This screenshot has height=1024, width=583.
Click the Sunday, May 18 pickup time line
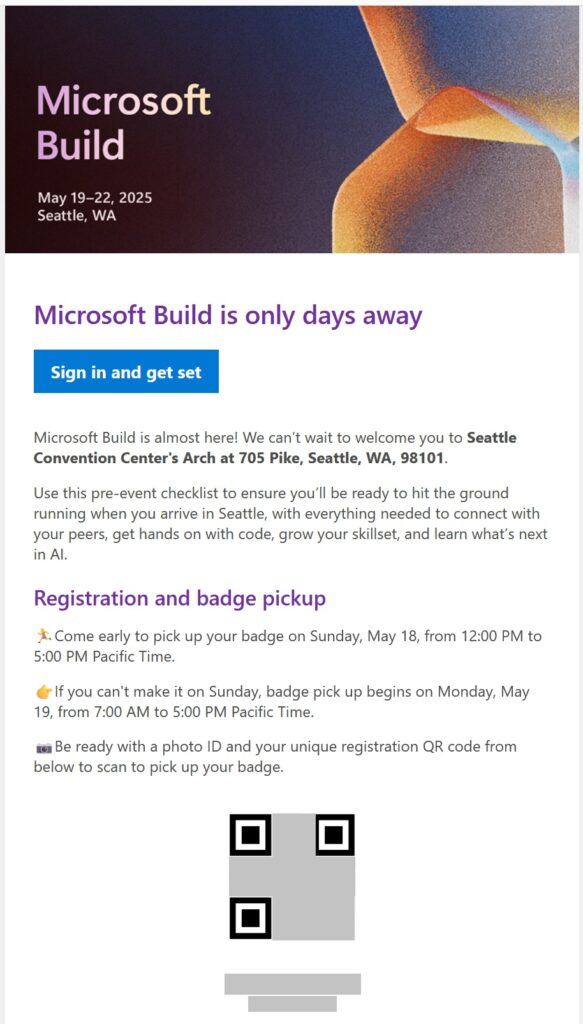coord(288,646)
